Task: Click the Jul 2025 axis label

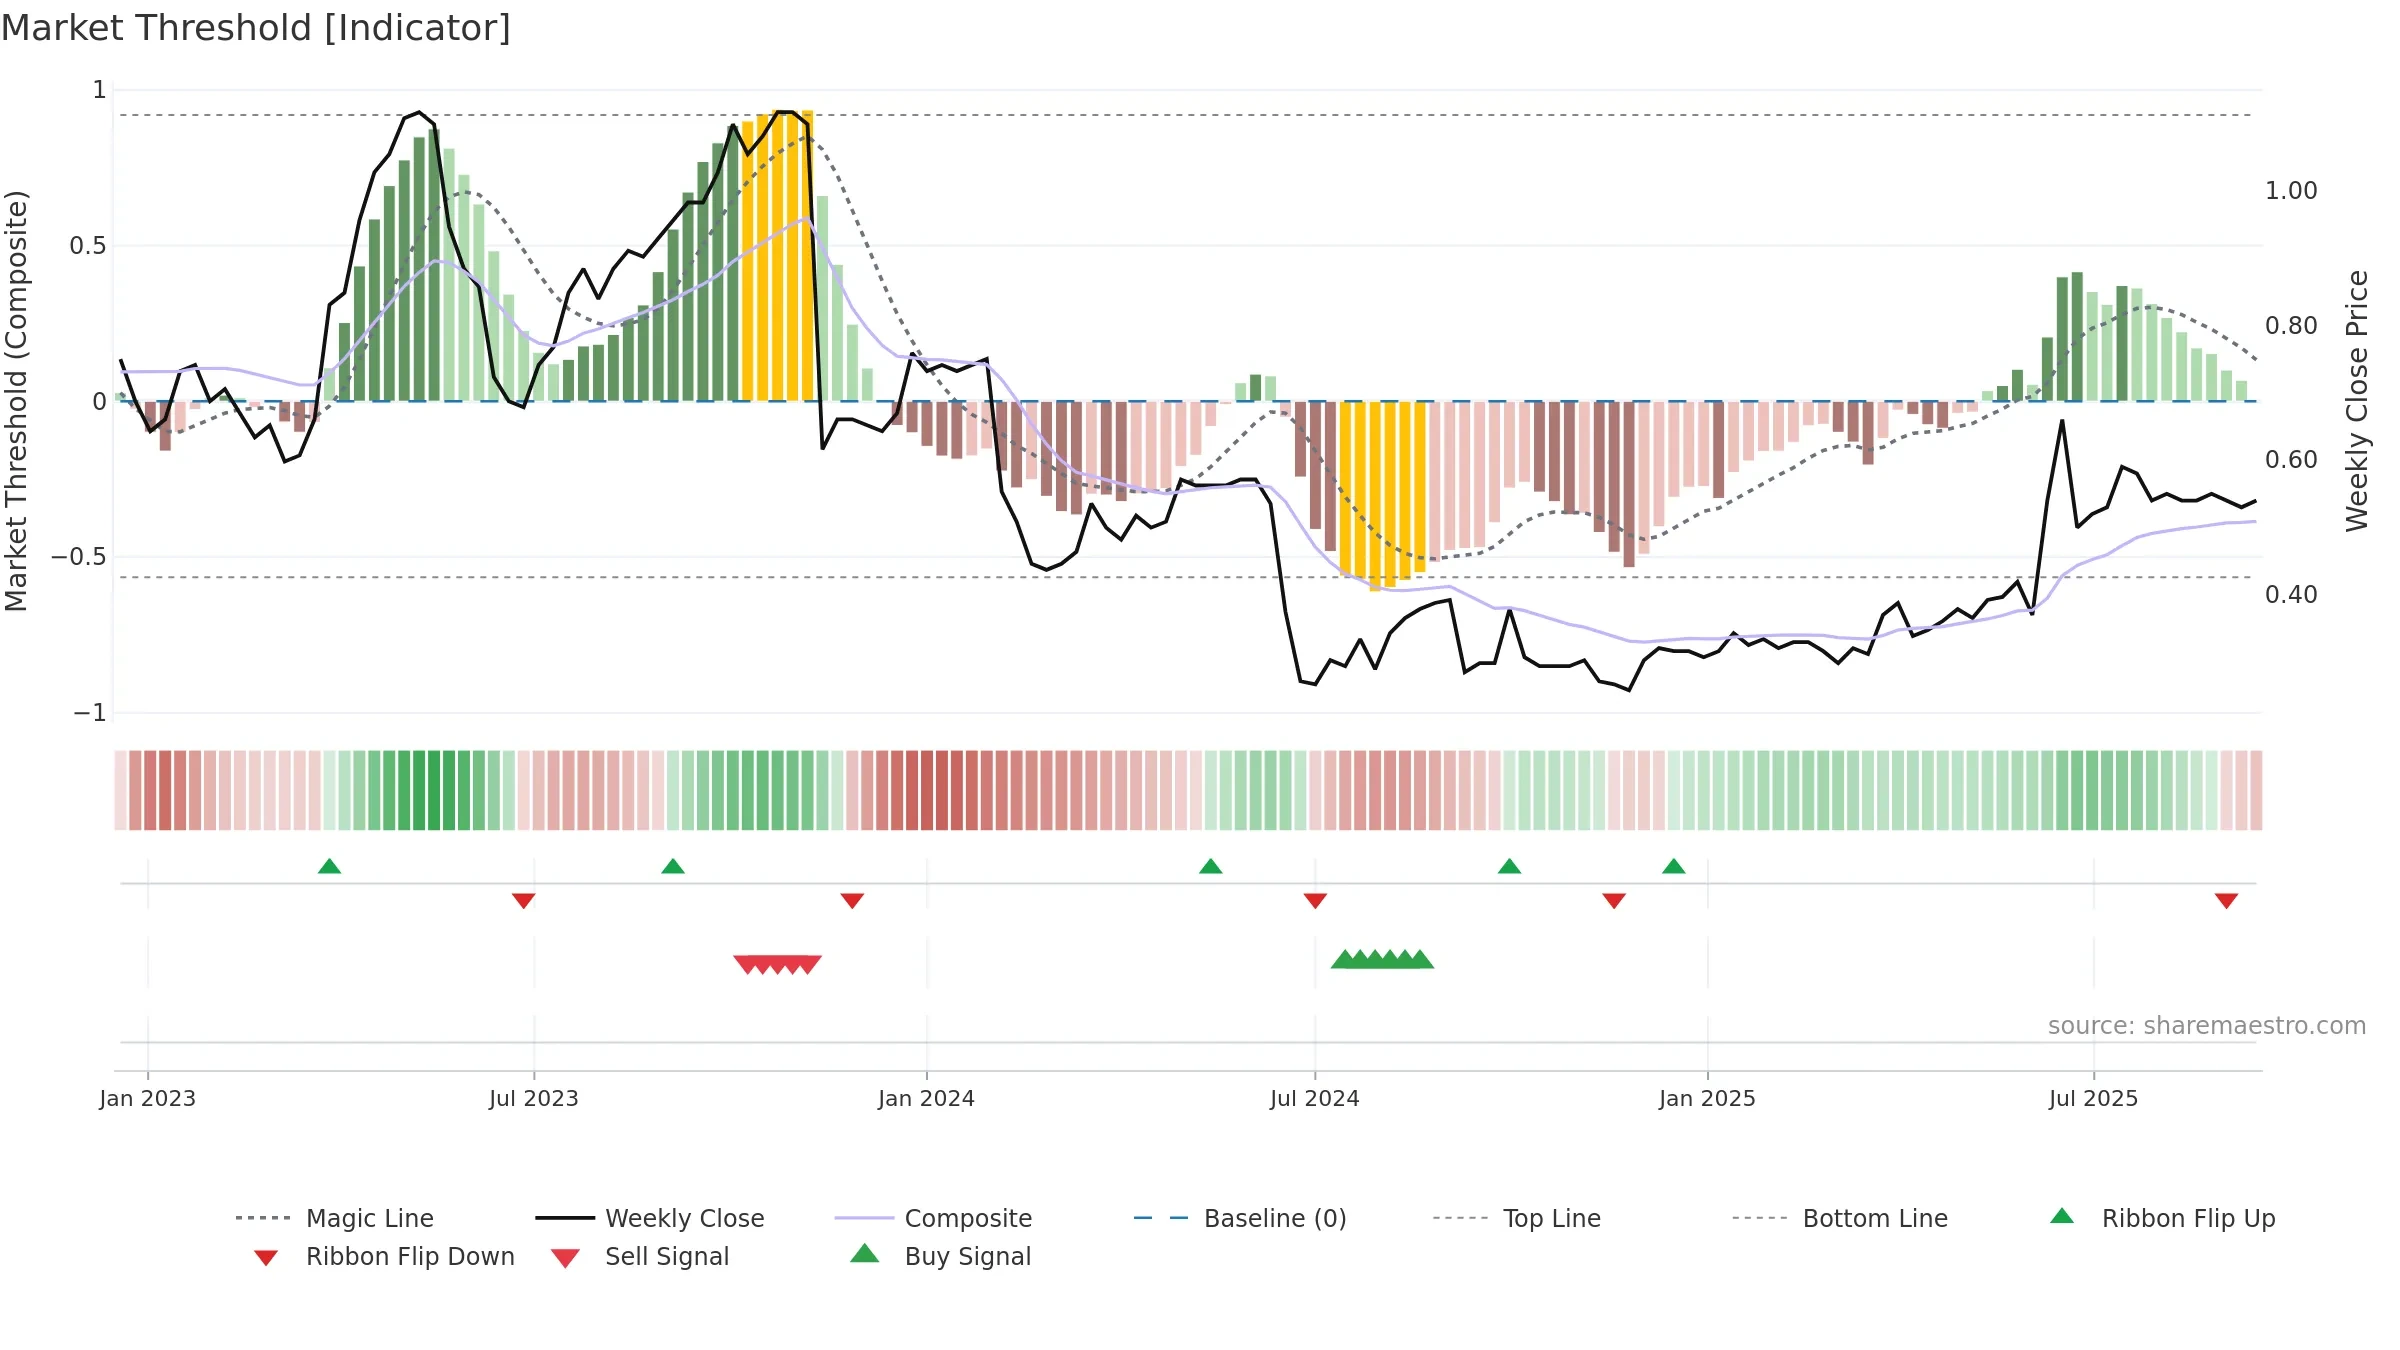Action: pyautogui.click(x=2094, y=1098)
